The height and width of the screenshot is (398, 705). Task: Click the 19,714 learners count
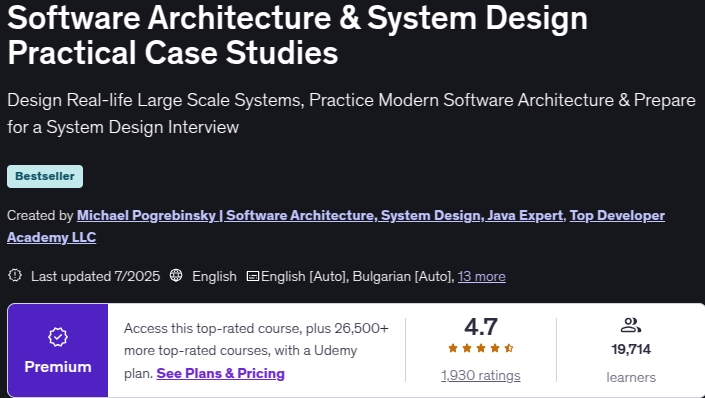click(631, 349)
